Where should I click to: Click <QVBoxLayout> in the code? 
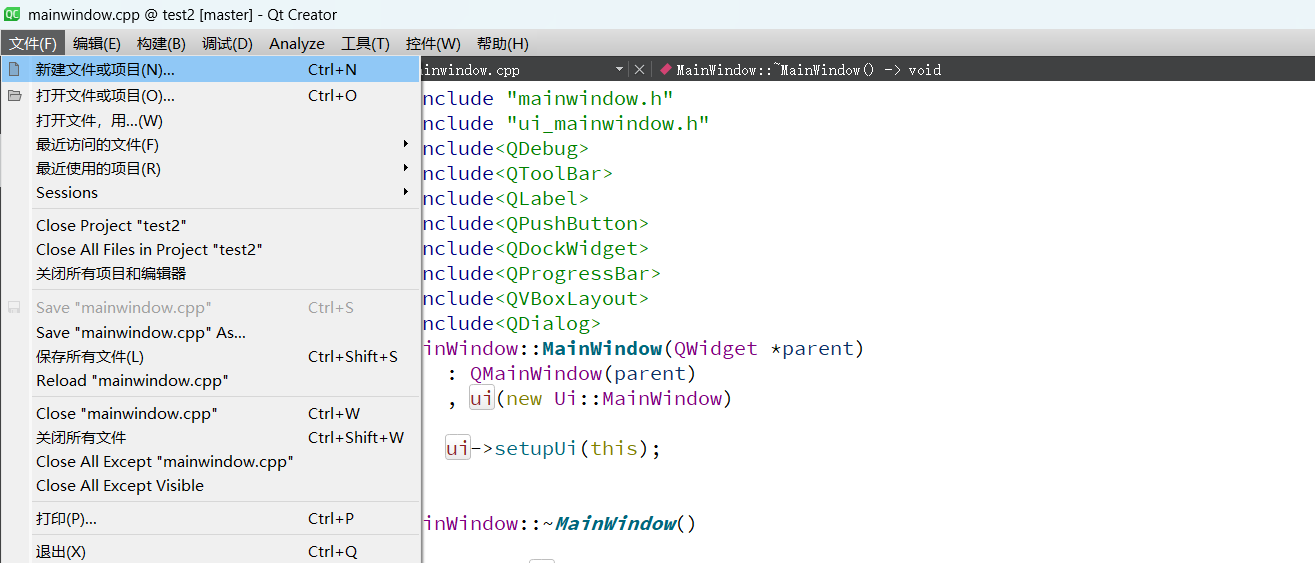coord(572,298)
